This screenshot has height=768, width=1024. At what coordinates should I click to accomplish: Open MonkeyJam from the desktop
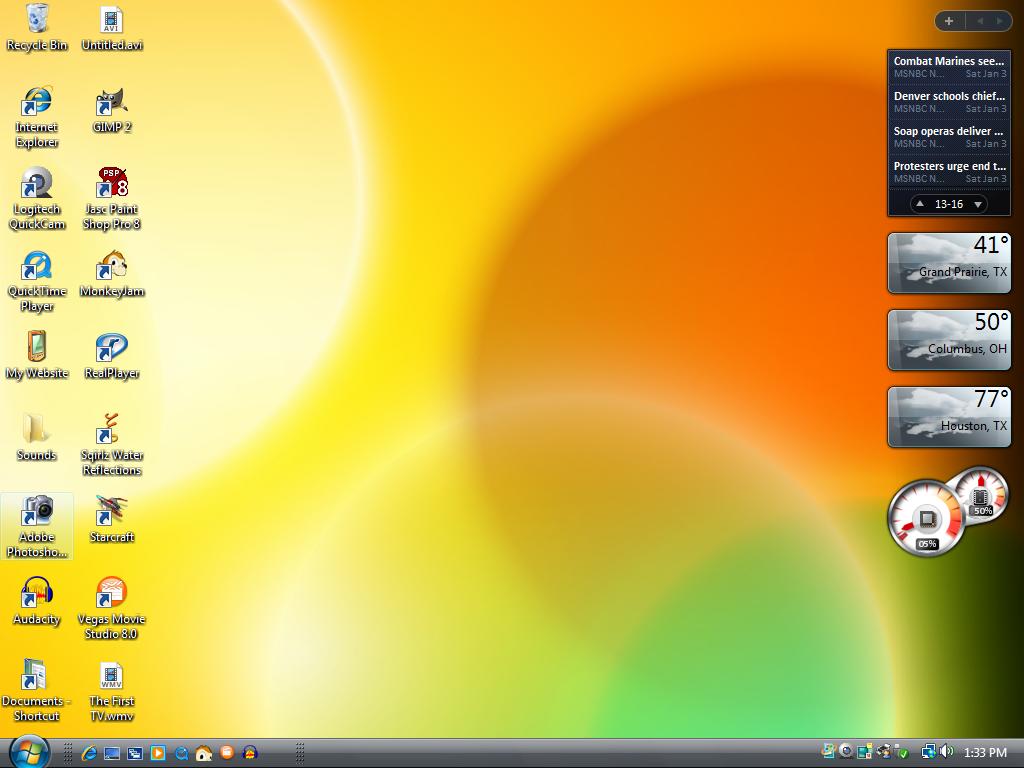[x=111, y=270]
